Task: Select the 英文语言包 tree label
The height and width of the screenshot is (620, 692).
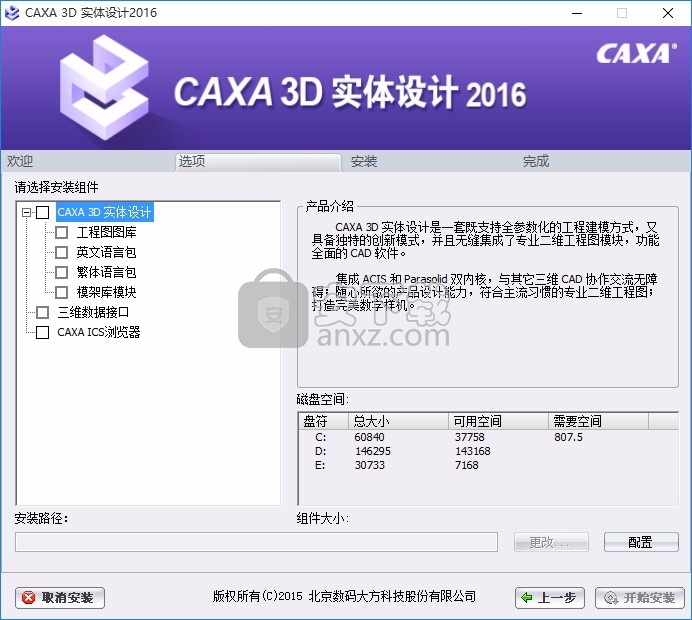Action: click(106, 252)
